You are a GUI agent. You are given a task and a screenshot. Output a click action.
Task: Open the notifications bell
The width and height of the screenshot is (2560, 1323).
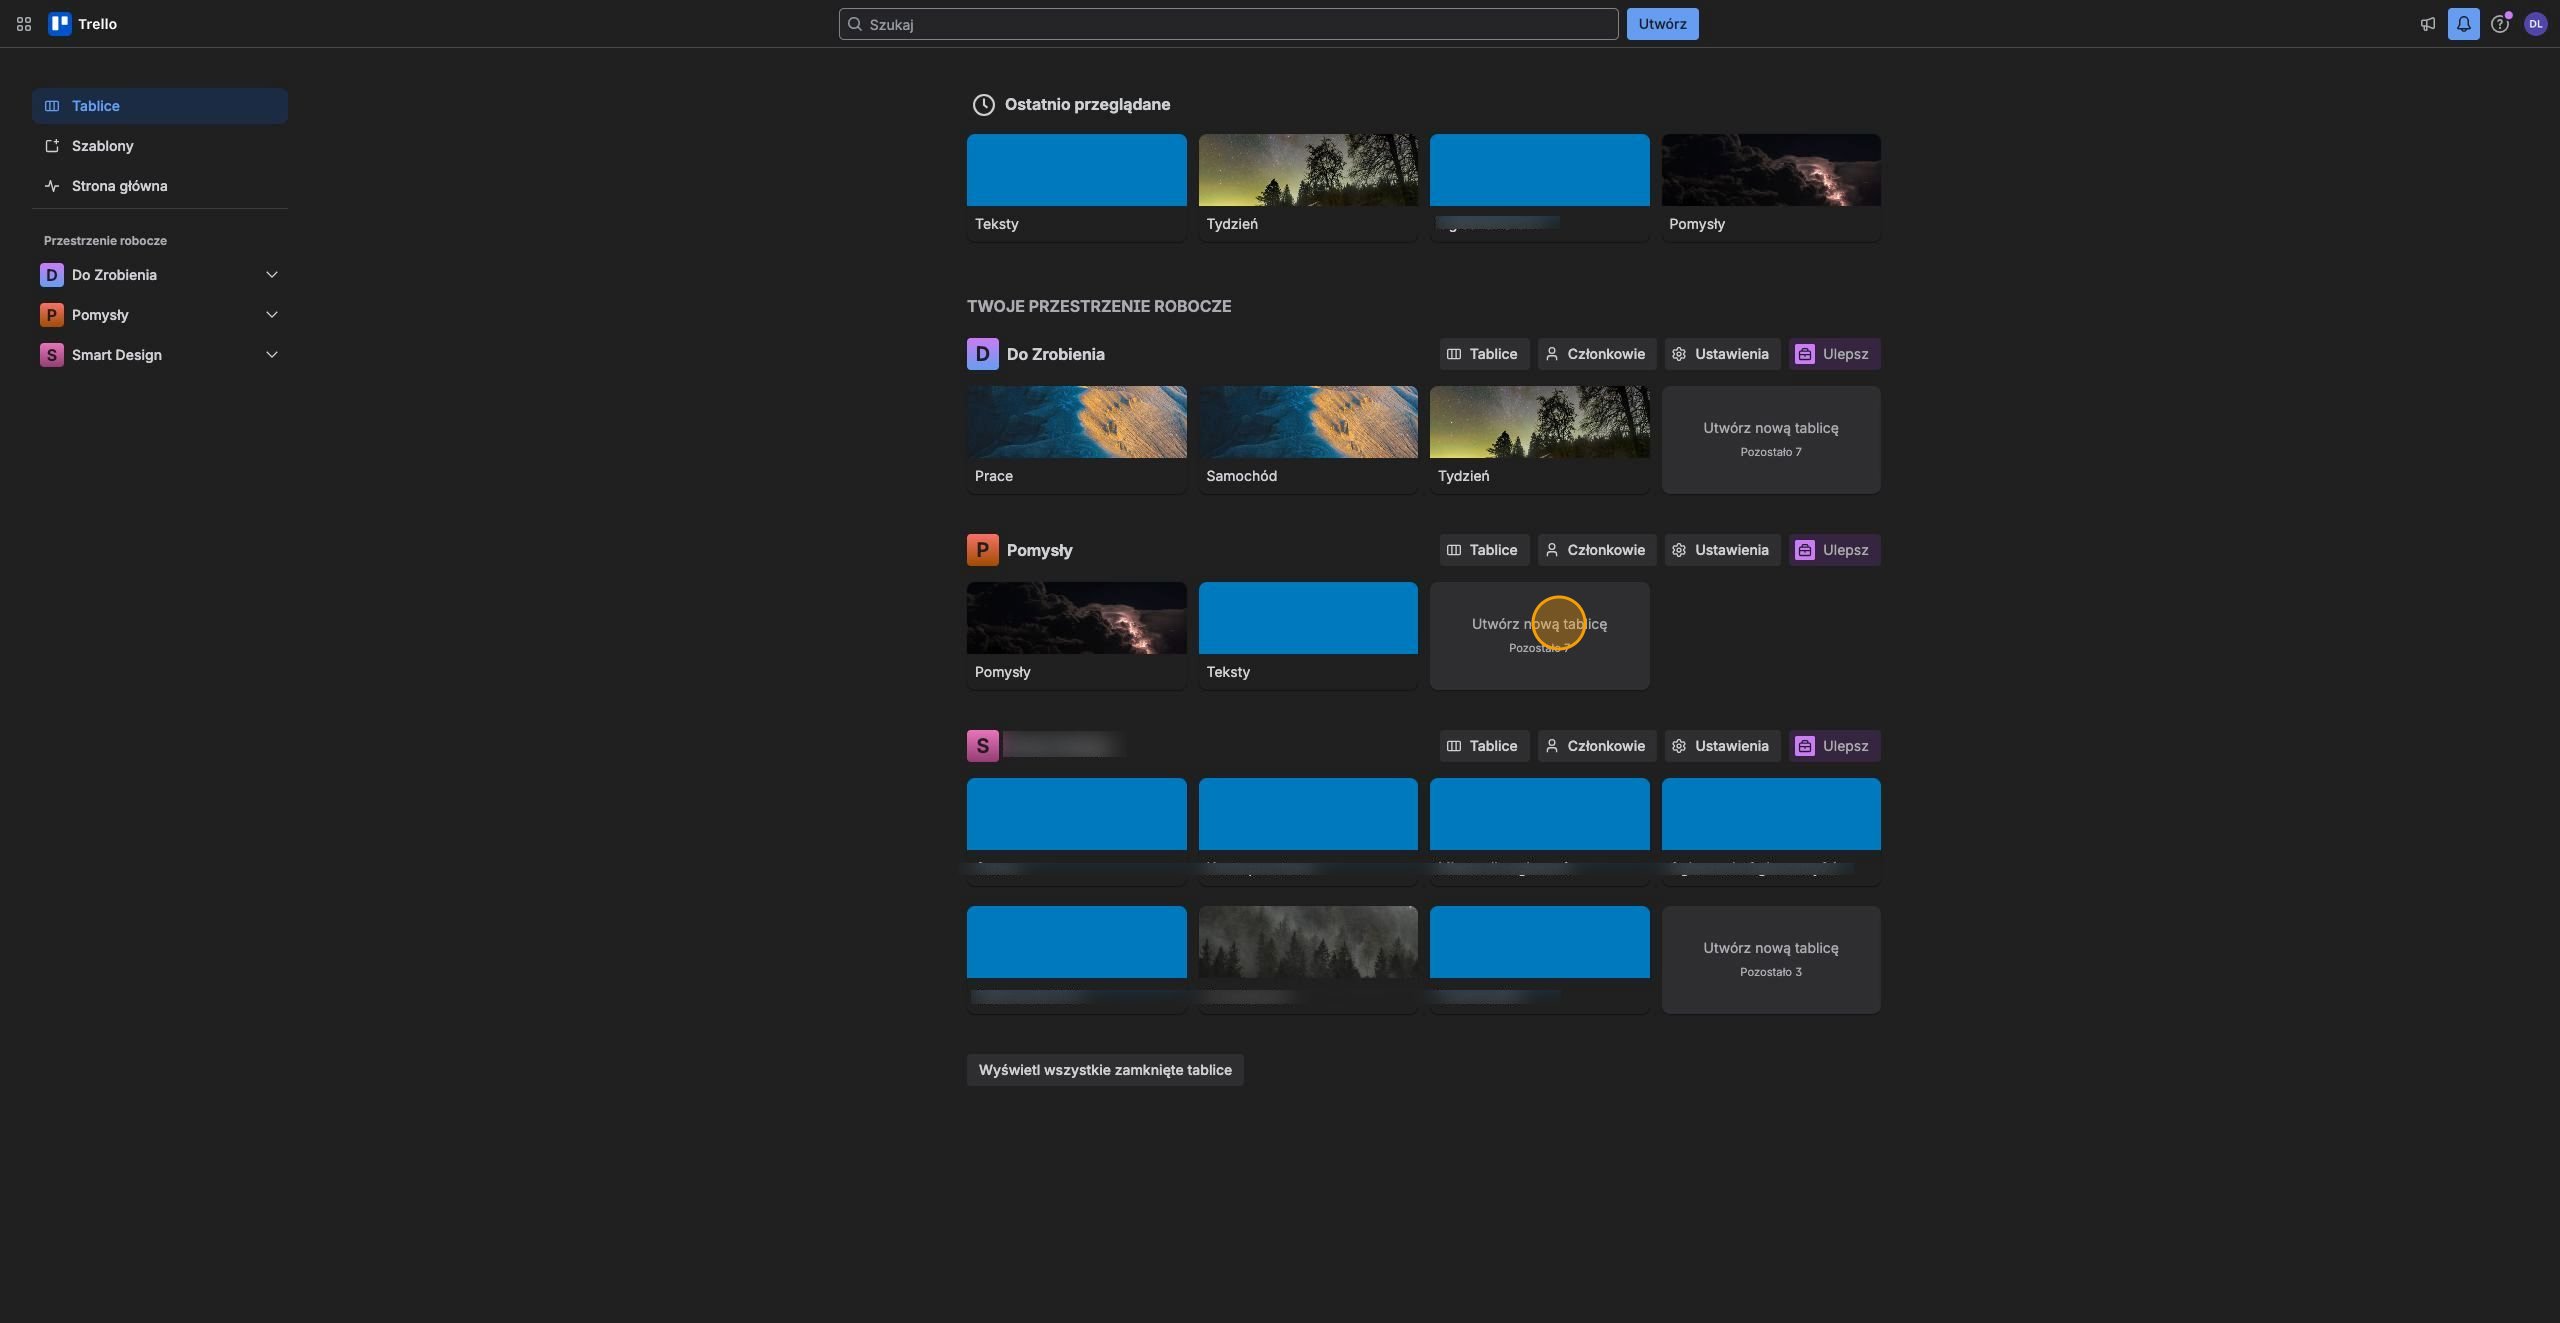2463,24
